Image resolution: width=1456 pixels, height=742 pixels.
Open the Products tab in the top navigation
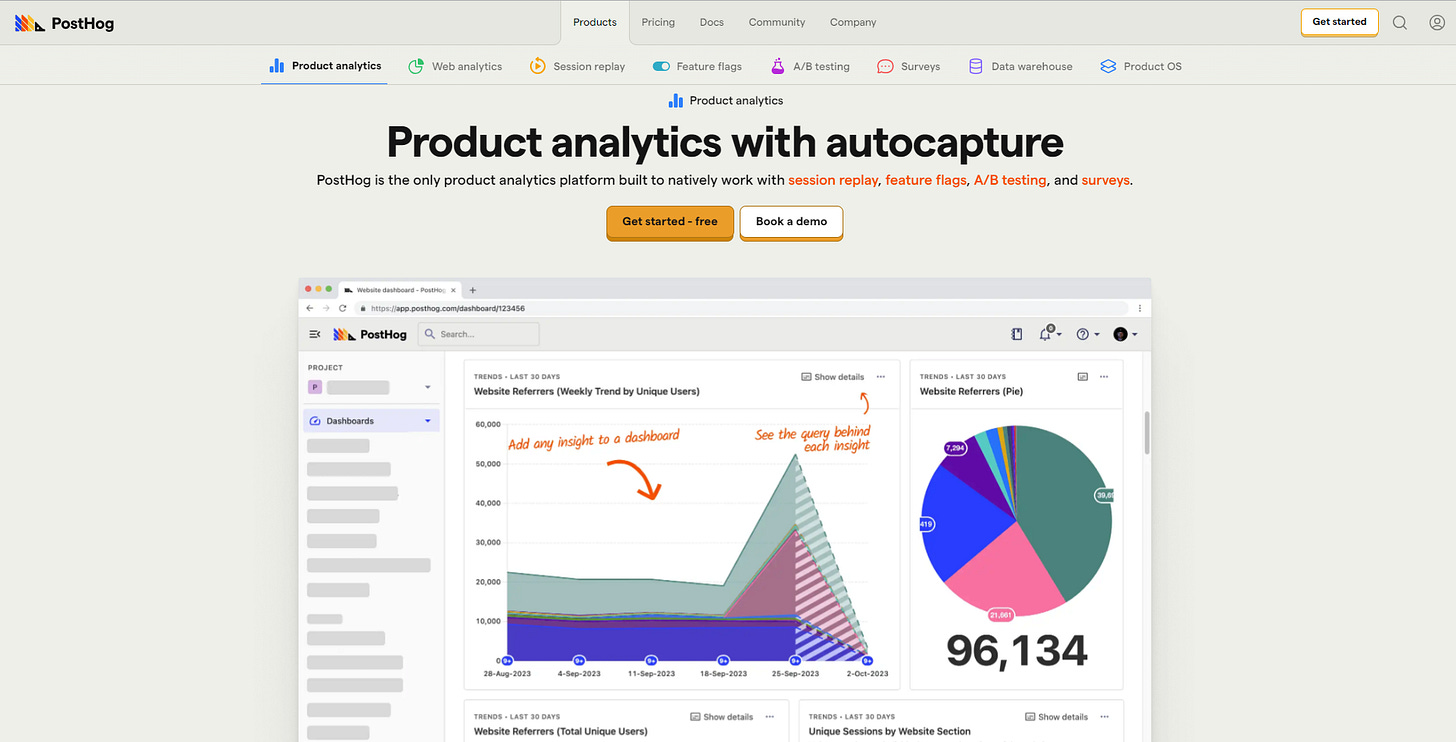coord(595,22)
